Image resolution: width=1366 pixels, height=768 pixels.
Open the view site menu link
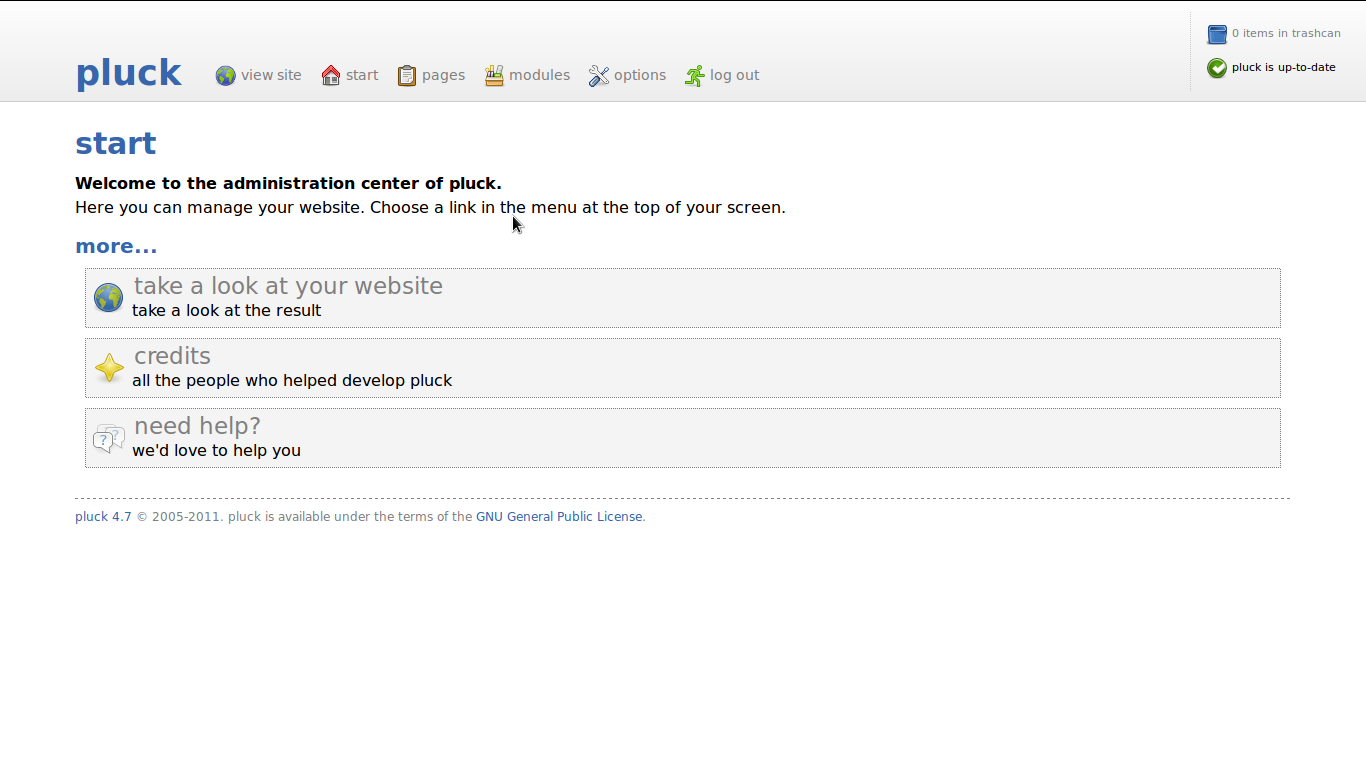point(271,75)
